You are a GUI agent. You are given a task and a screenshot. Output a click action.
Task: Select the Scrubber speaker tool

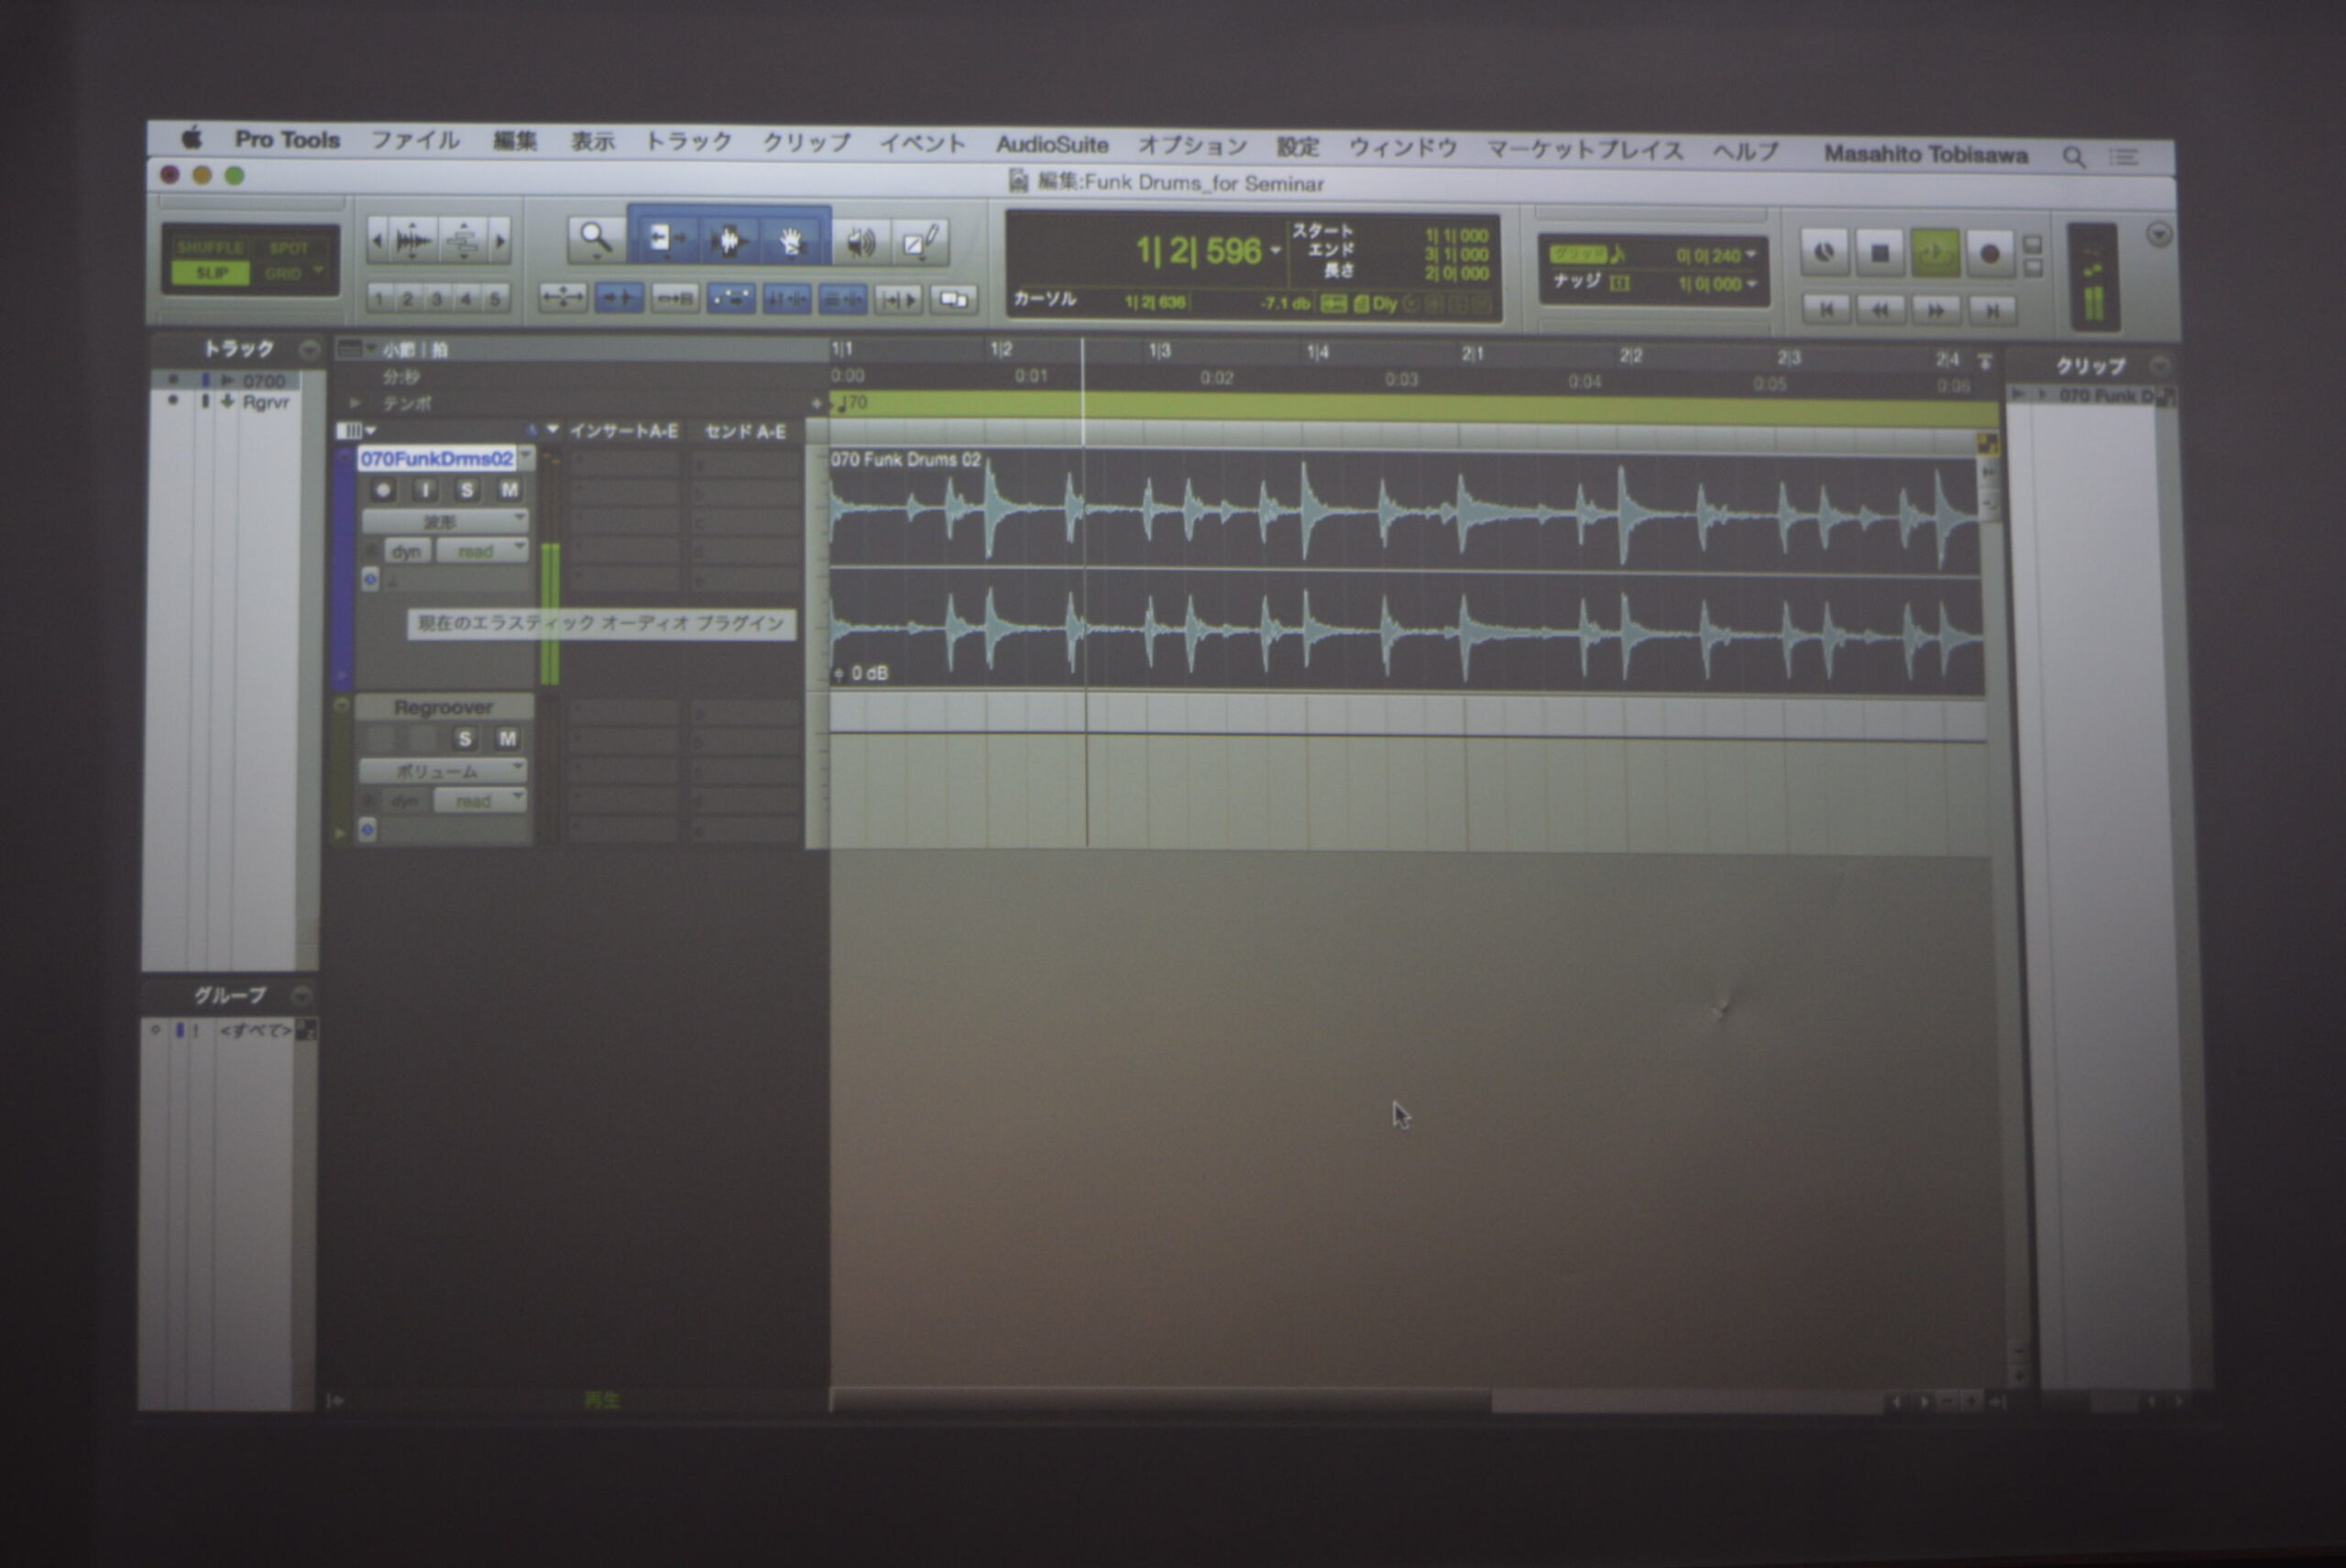(860, 243)
